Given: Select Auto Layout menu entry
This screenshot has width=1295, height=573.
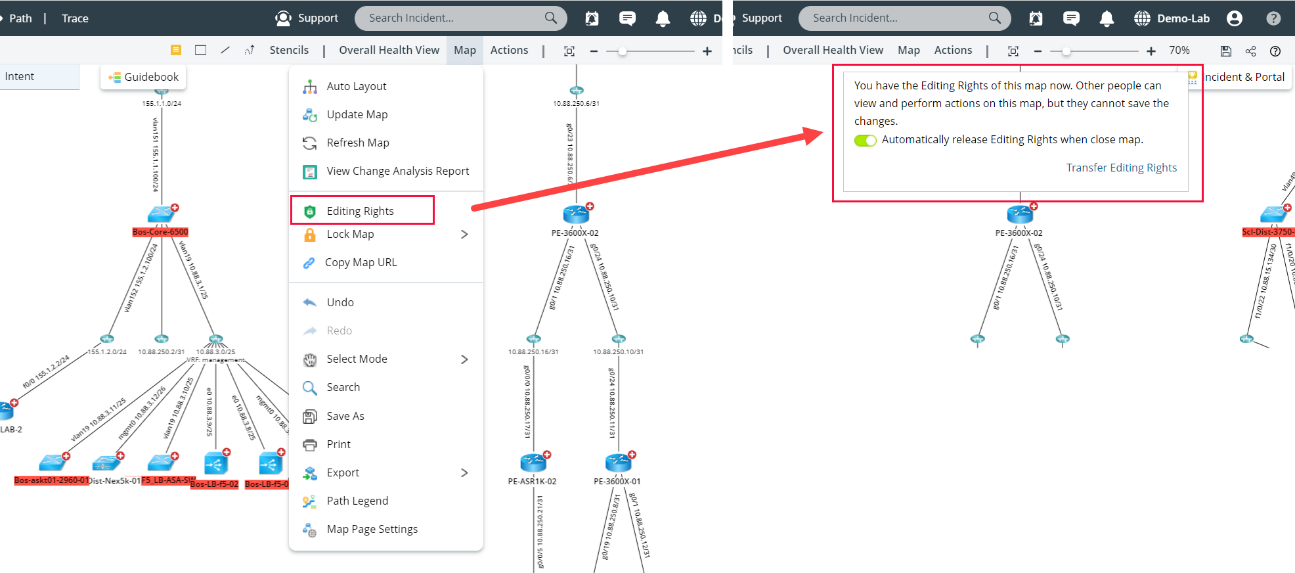Looking at the screenshot, I should 356,86.
